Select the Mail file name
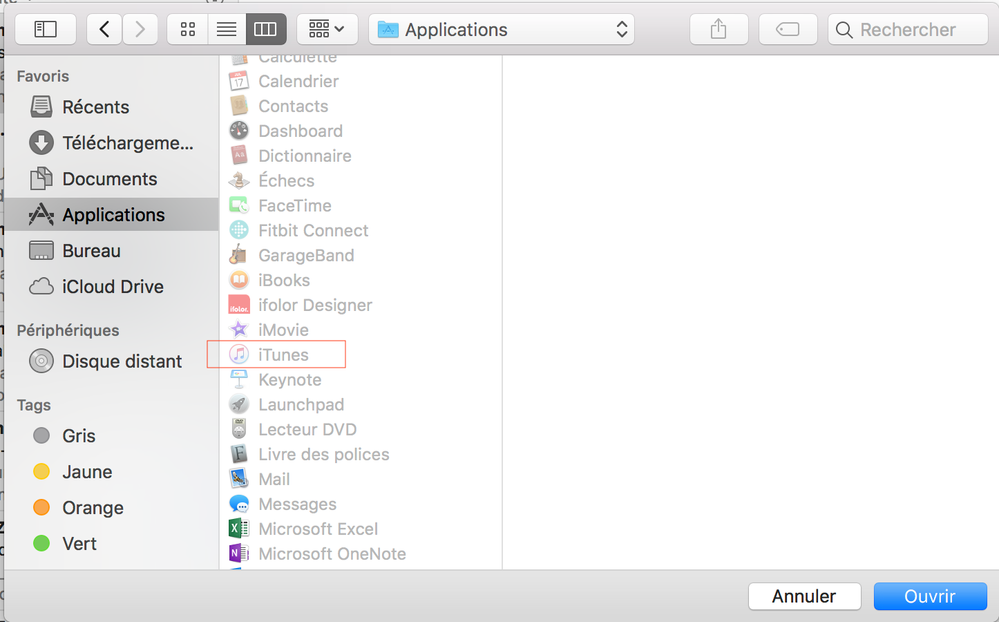 tap(274, 479)
